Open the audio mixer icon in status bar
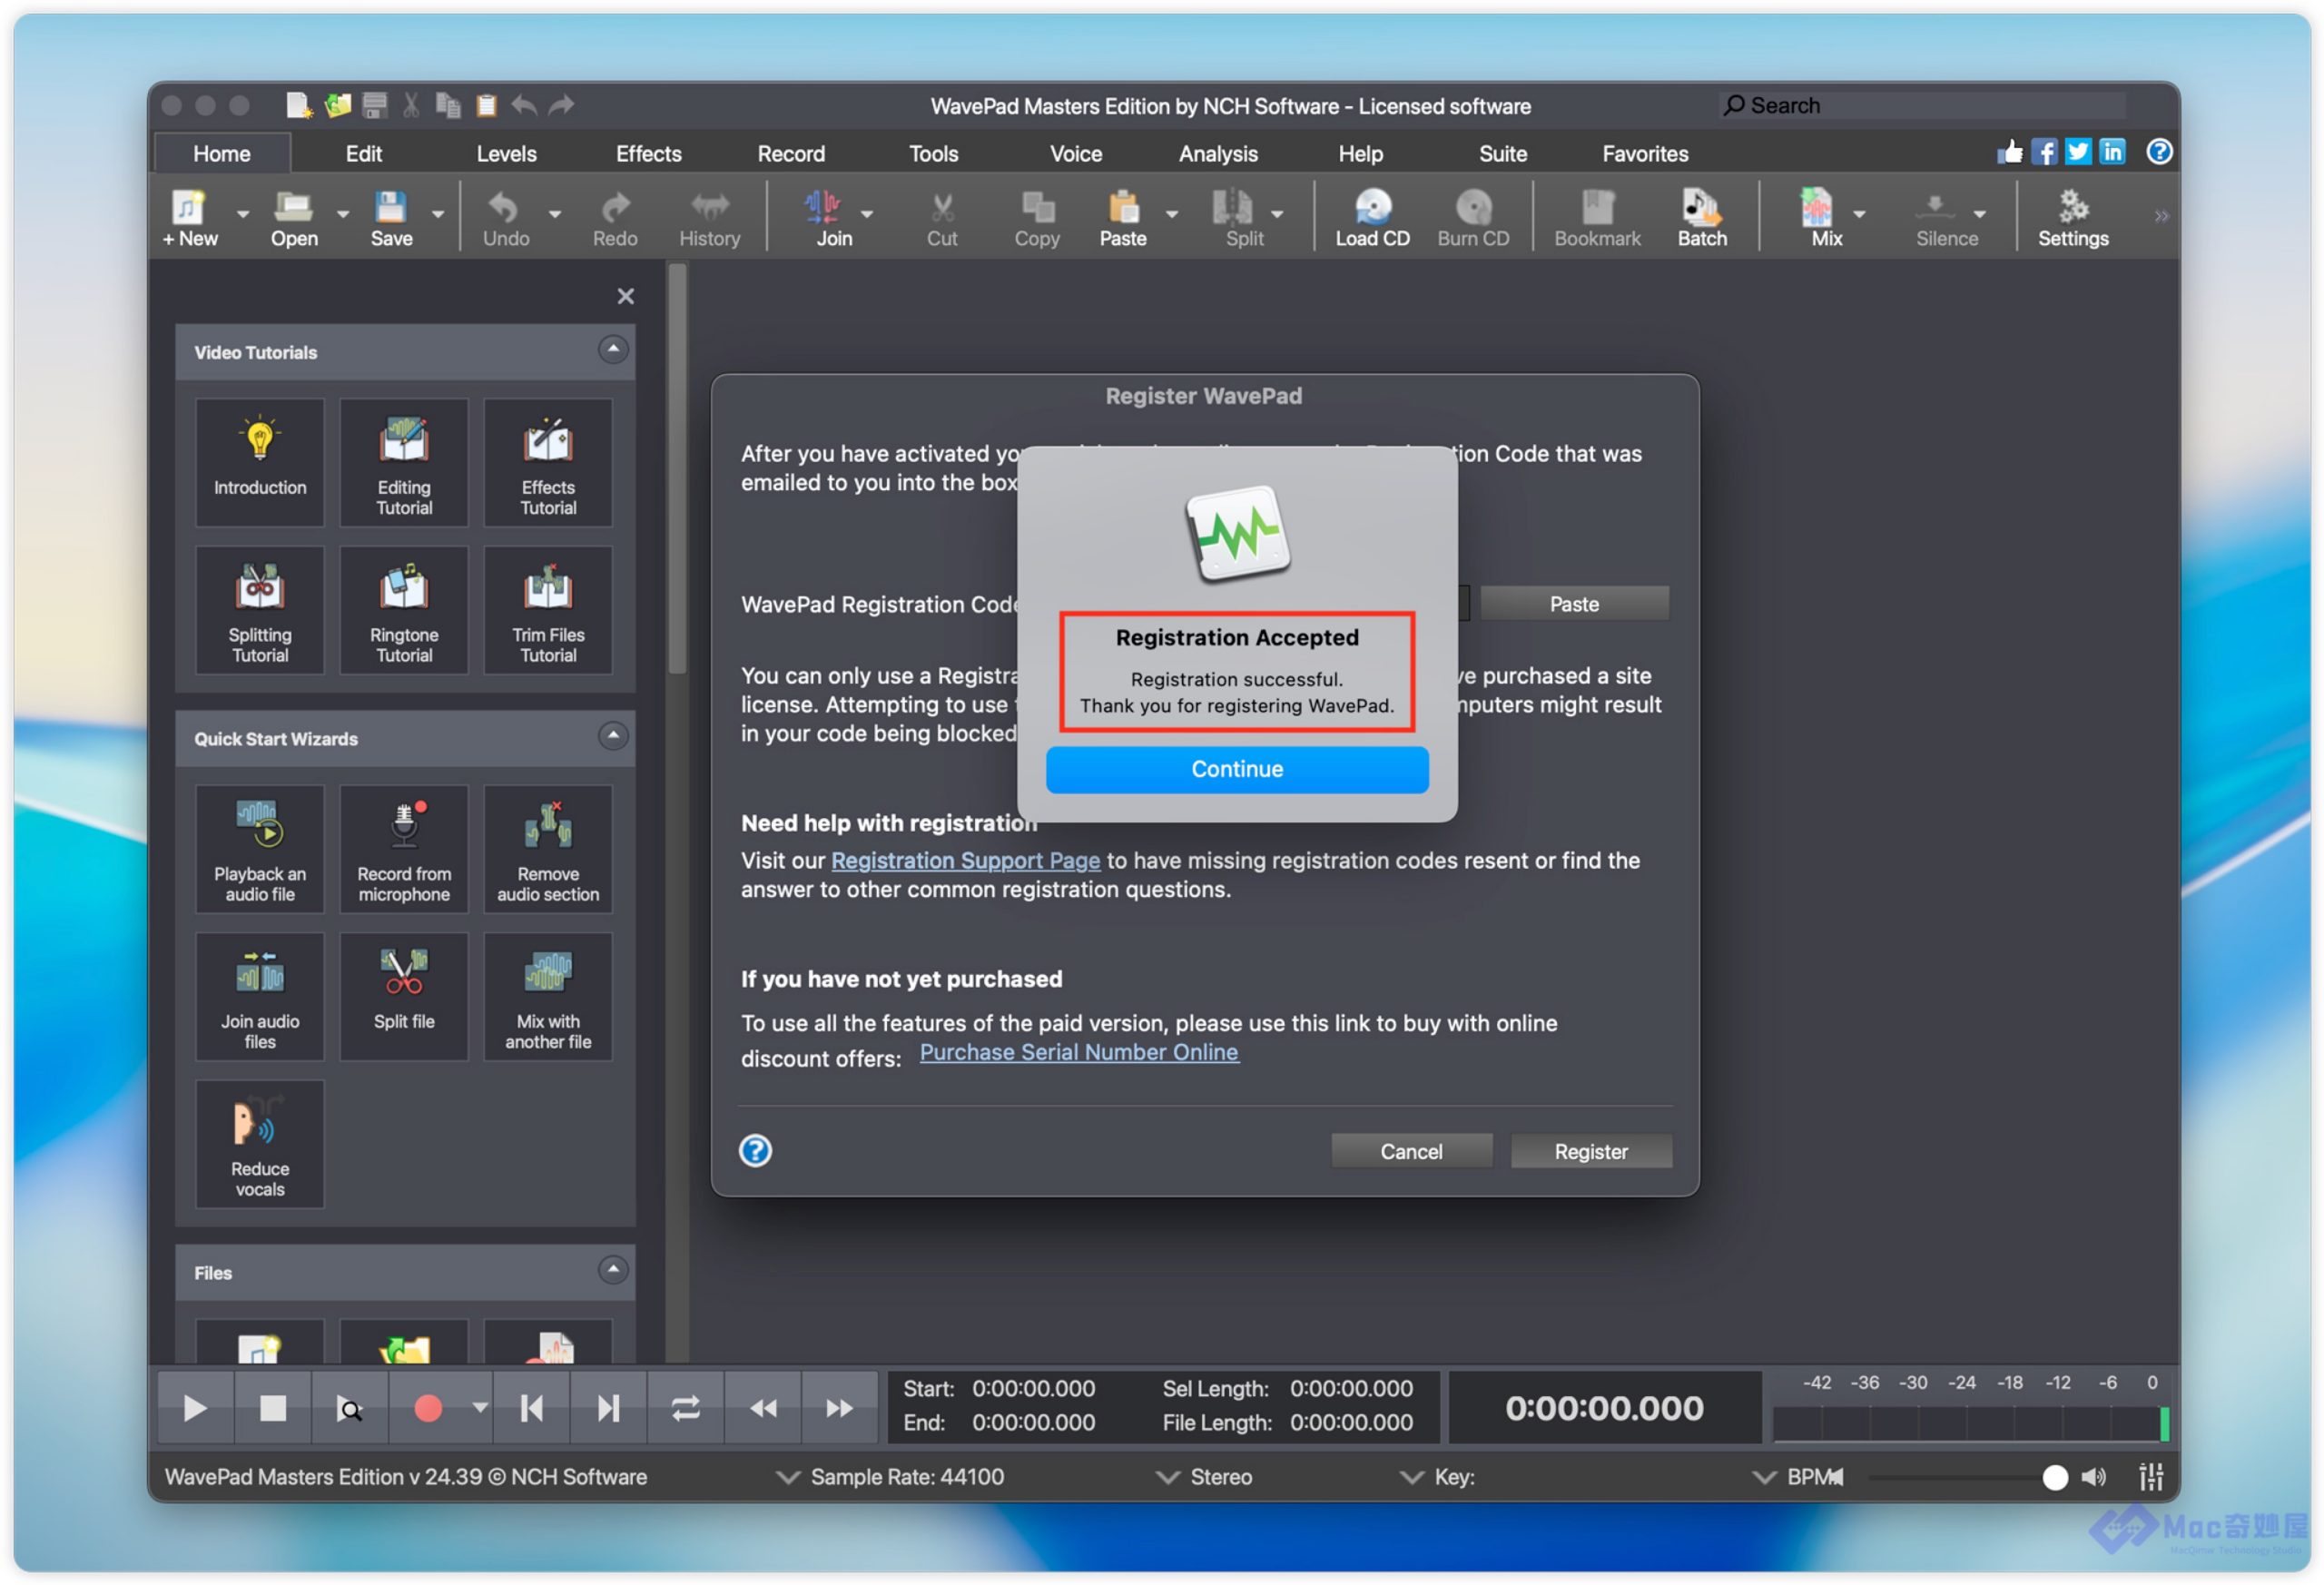2324x1585 pixels. point(2151,1477)
